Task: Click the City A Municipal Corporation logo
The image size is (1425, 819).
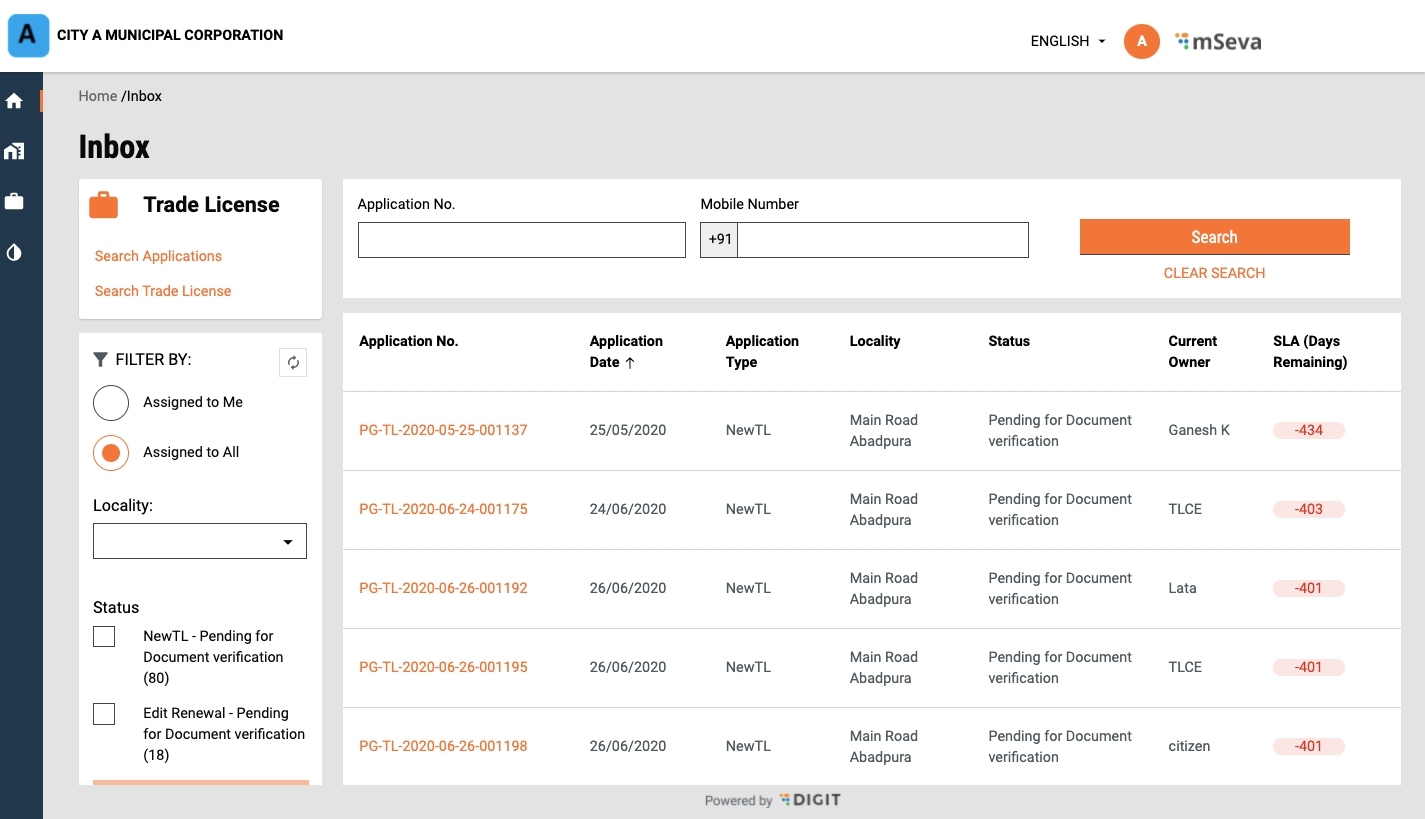Action: (x=28, y=35)
